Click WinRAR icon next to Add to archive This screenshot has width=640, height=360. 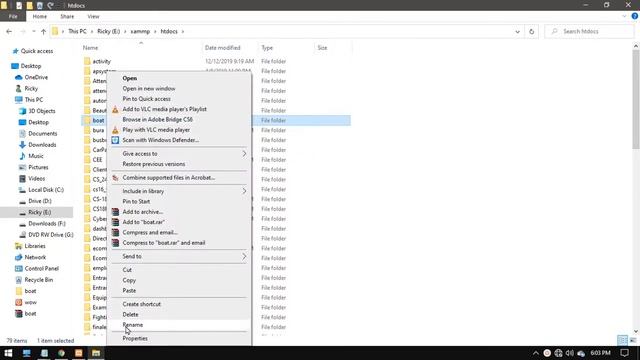tap(115, 212)
